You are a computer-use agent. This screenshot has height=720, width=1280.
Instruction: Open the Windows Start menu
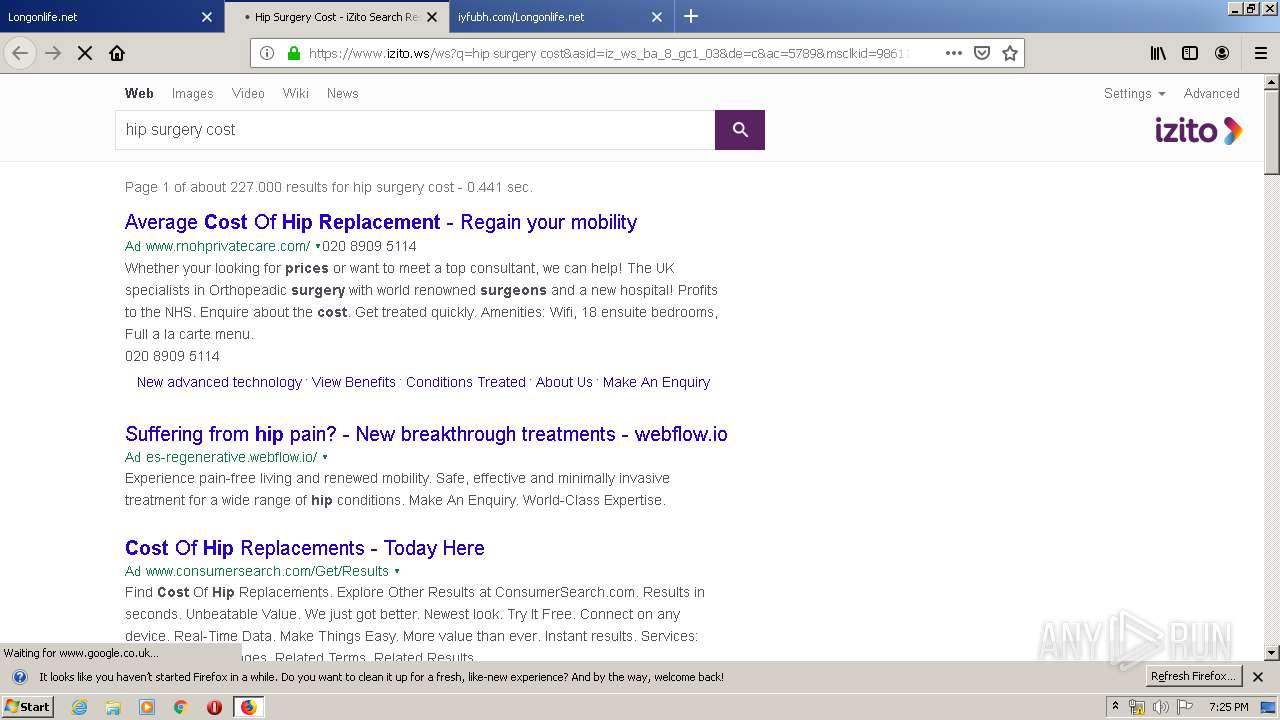click(28, 707)
